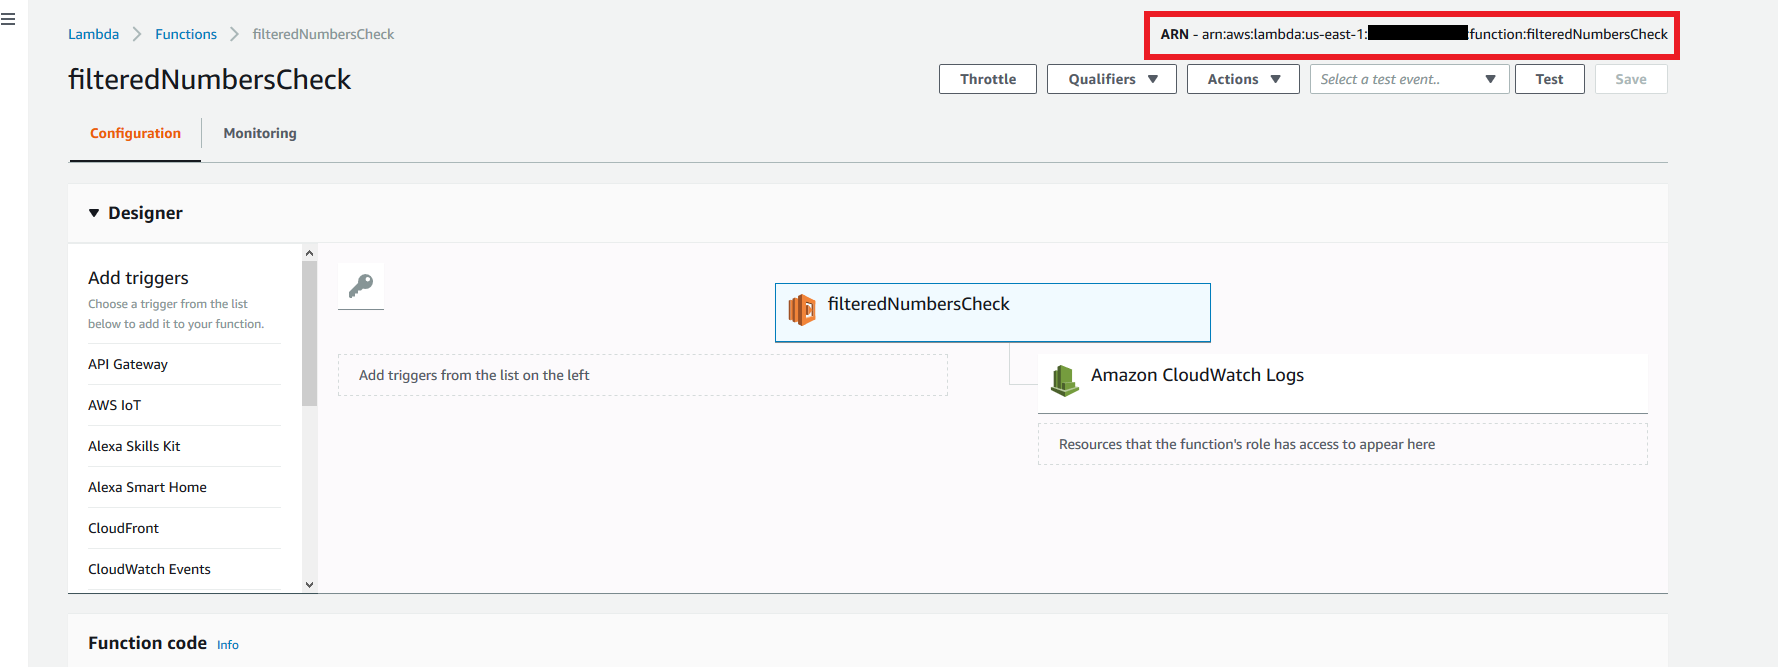1778x667 pixels.
Task: Switch to the Monitoring tab
Action: [260, 133]
